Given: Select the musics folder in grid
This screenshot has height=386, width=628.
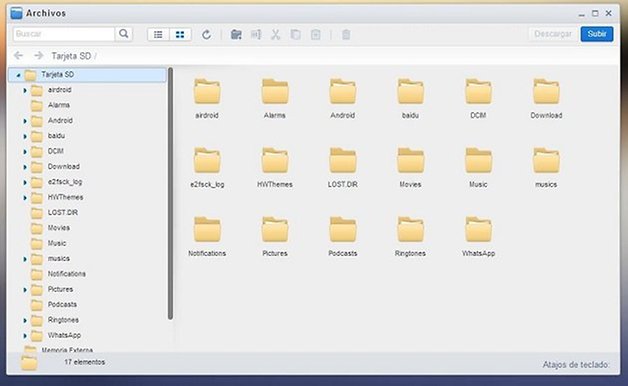Looking at the screenshot, I should point(546,167).
